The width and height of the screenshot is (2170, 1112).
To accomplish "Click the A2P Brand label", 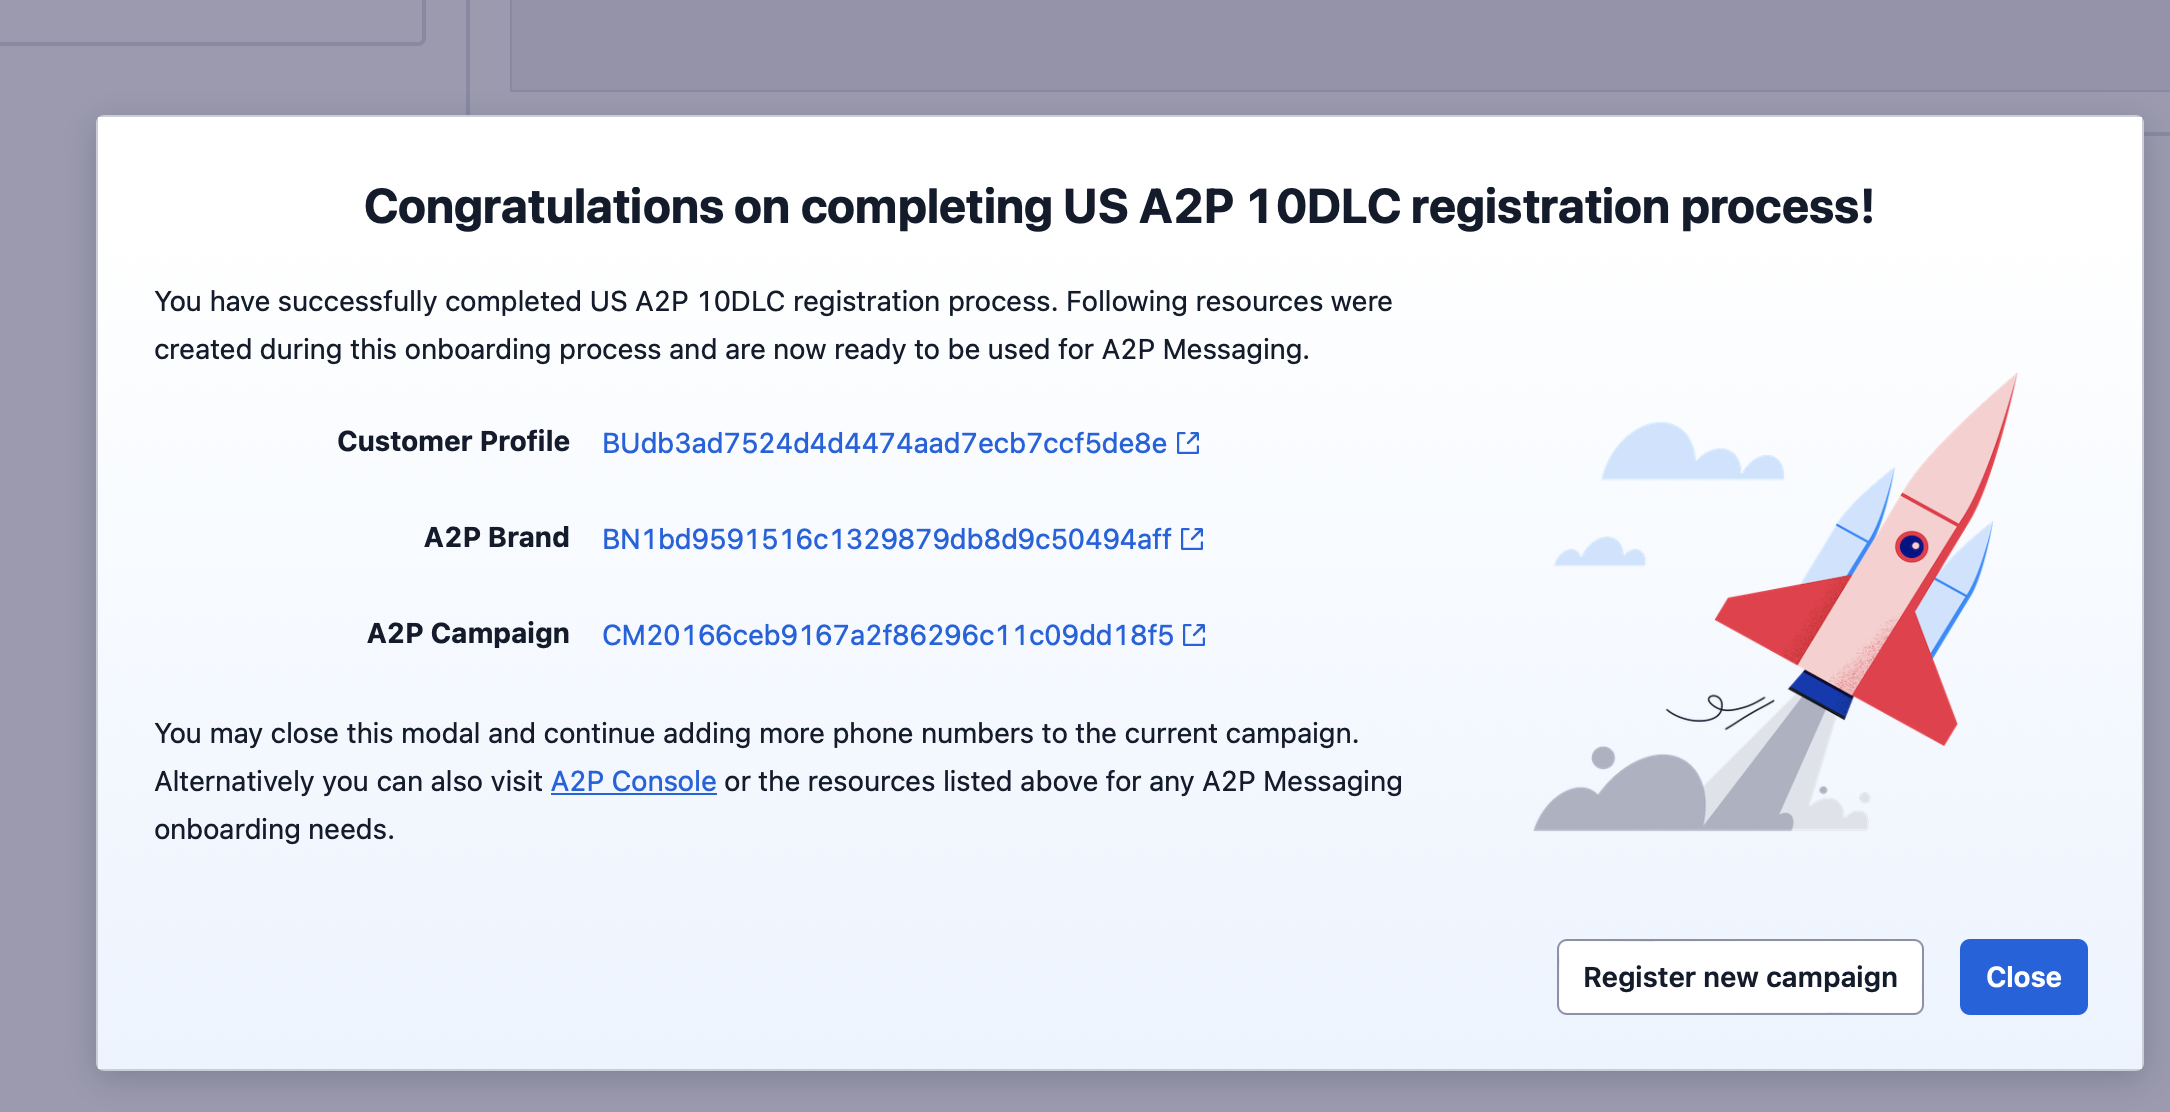I will [496, 537].
